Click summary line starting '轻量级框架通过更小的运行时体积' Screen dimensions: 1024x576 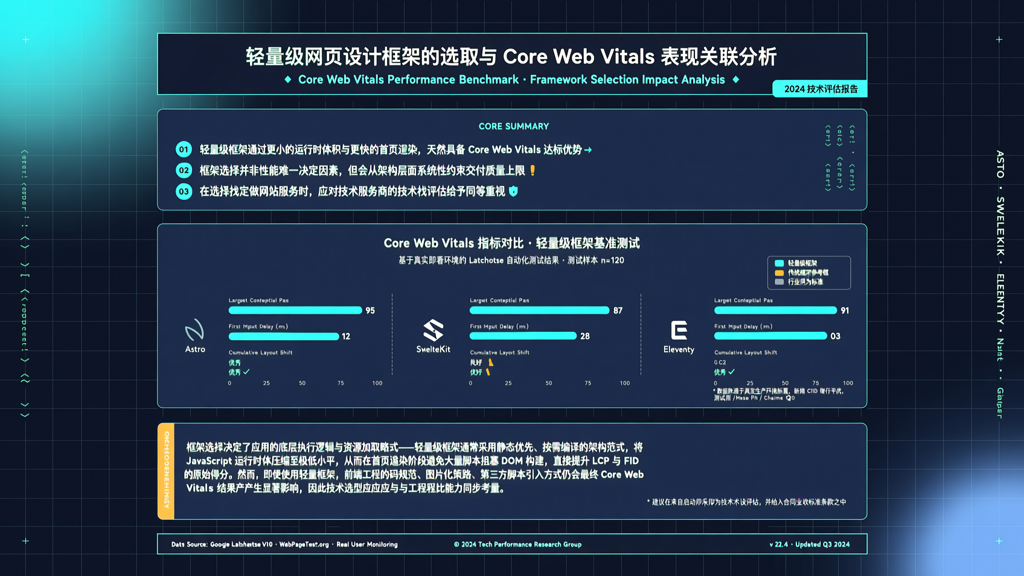tap(391, 150)
